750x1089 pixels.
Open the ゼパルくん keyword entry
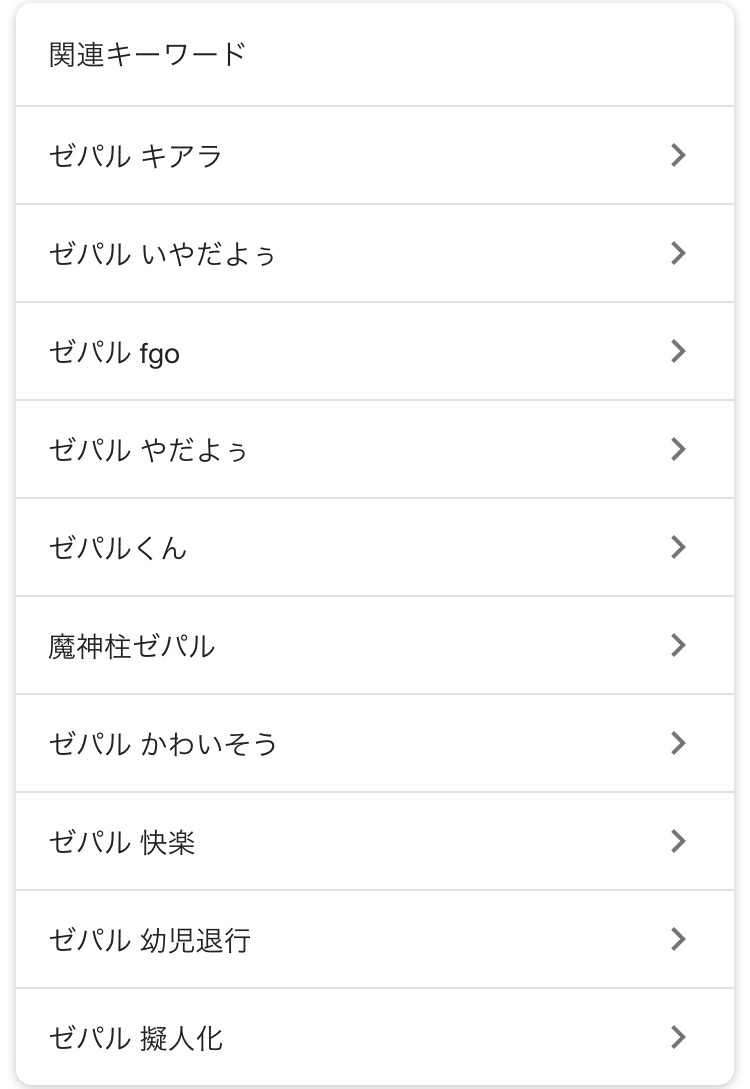point(118,548)
